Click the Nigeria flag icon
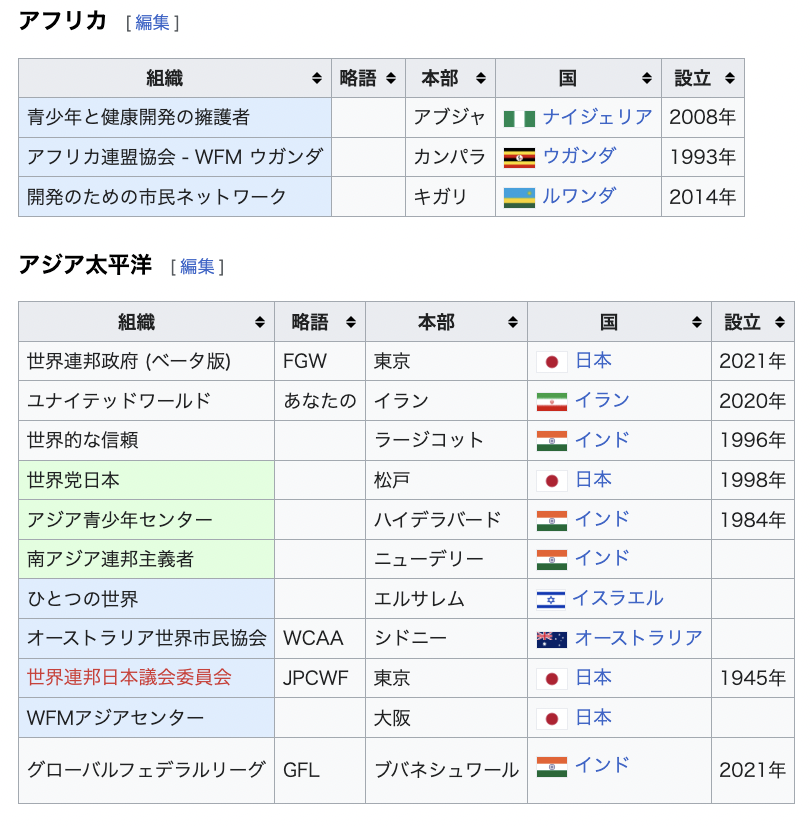810x826 pixels. click(x=519, y=119)
